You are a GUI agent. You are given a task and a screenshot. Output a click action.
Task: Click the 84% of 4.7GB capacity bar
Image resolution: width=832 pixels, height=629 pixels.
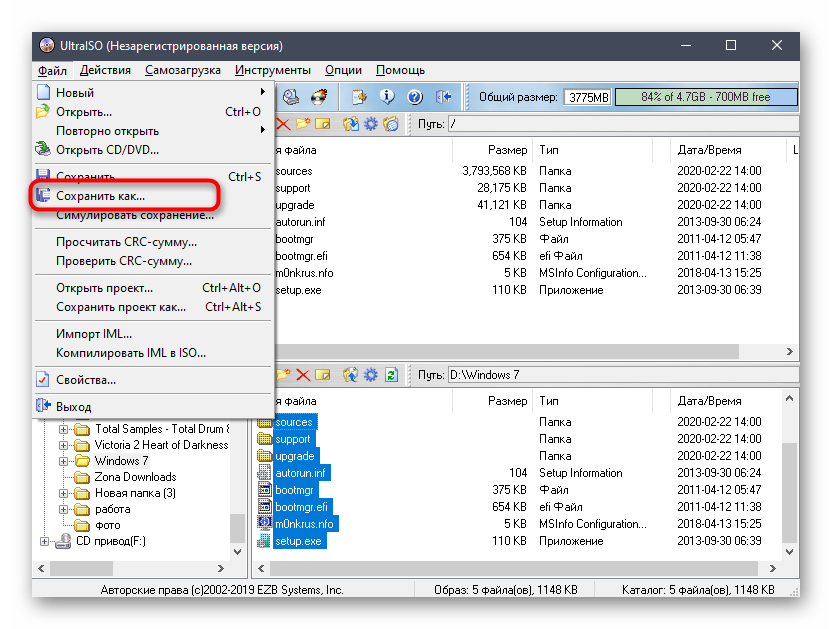706,97
